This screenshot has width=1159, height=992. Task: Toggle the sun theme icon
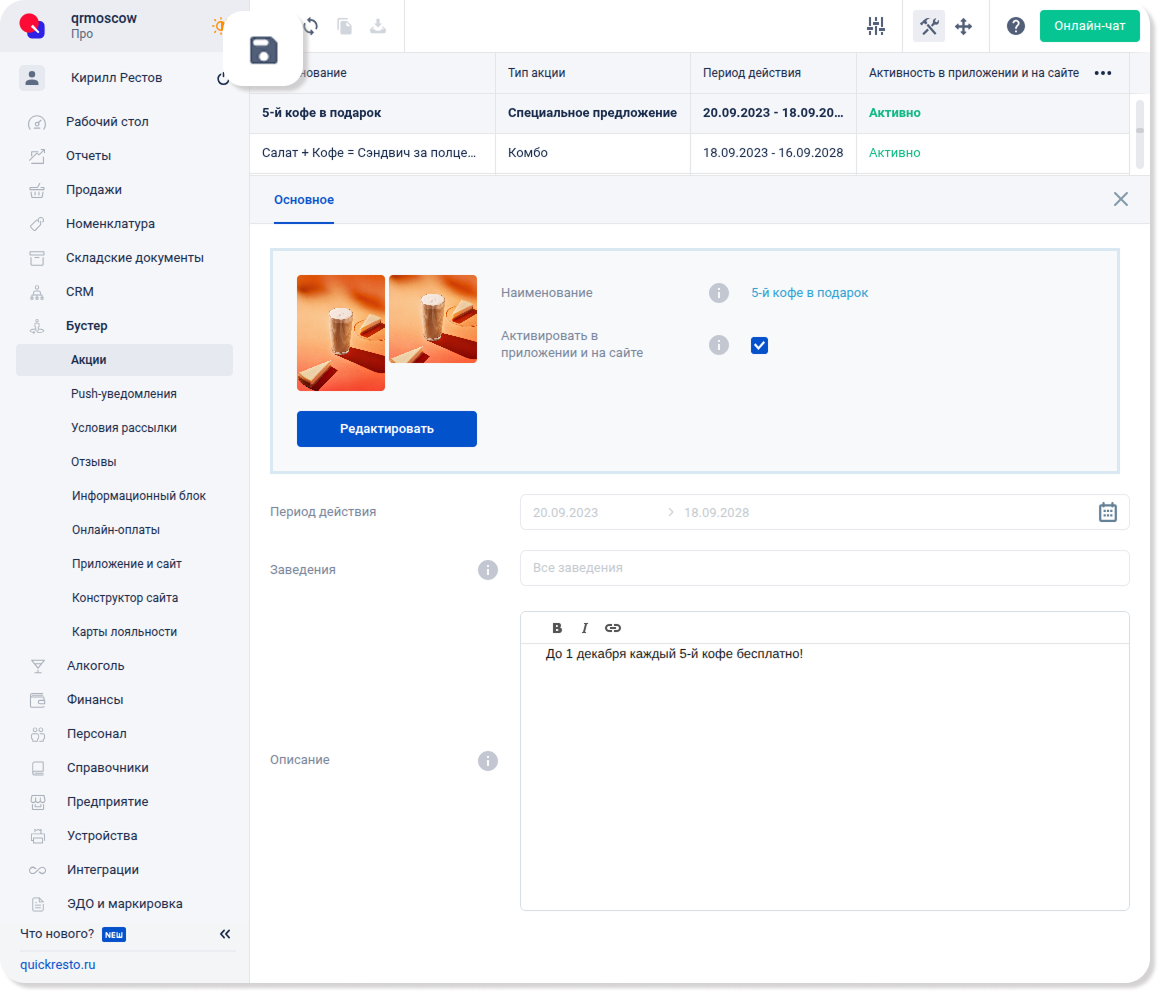click(x=218, y=26)
